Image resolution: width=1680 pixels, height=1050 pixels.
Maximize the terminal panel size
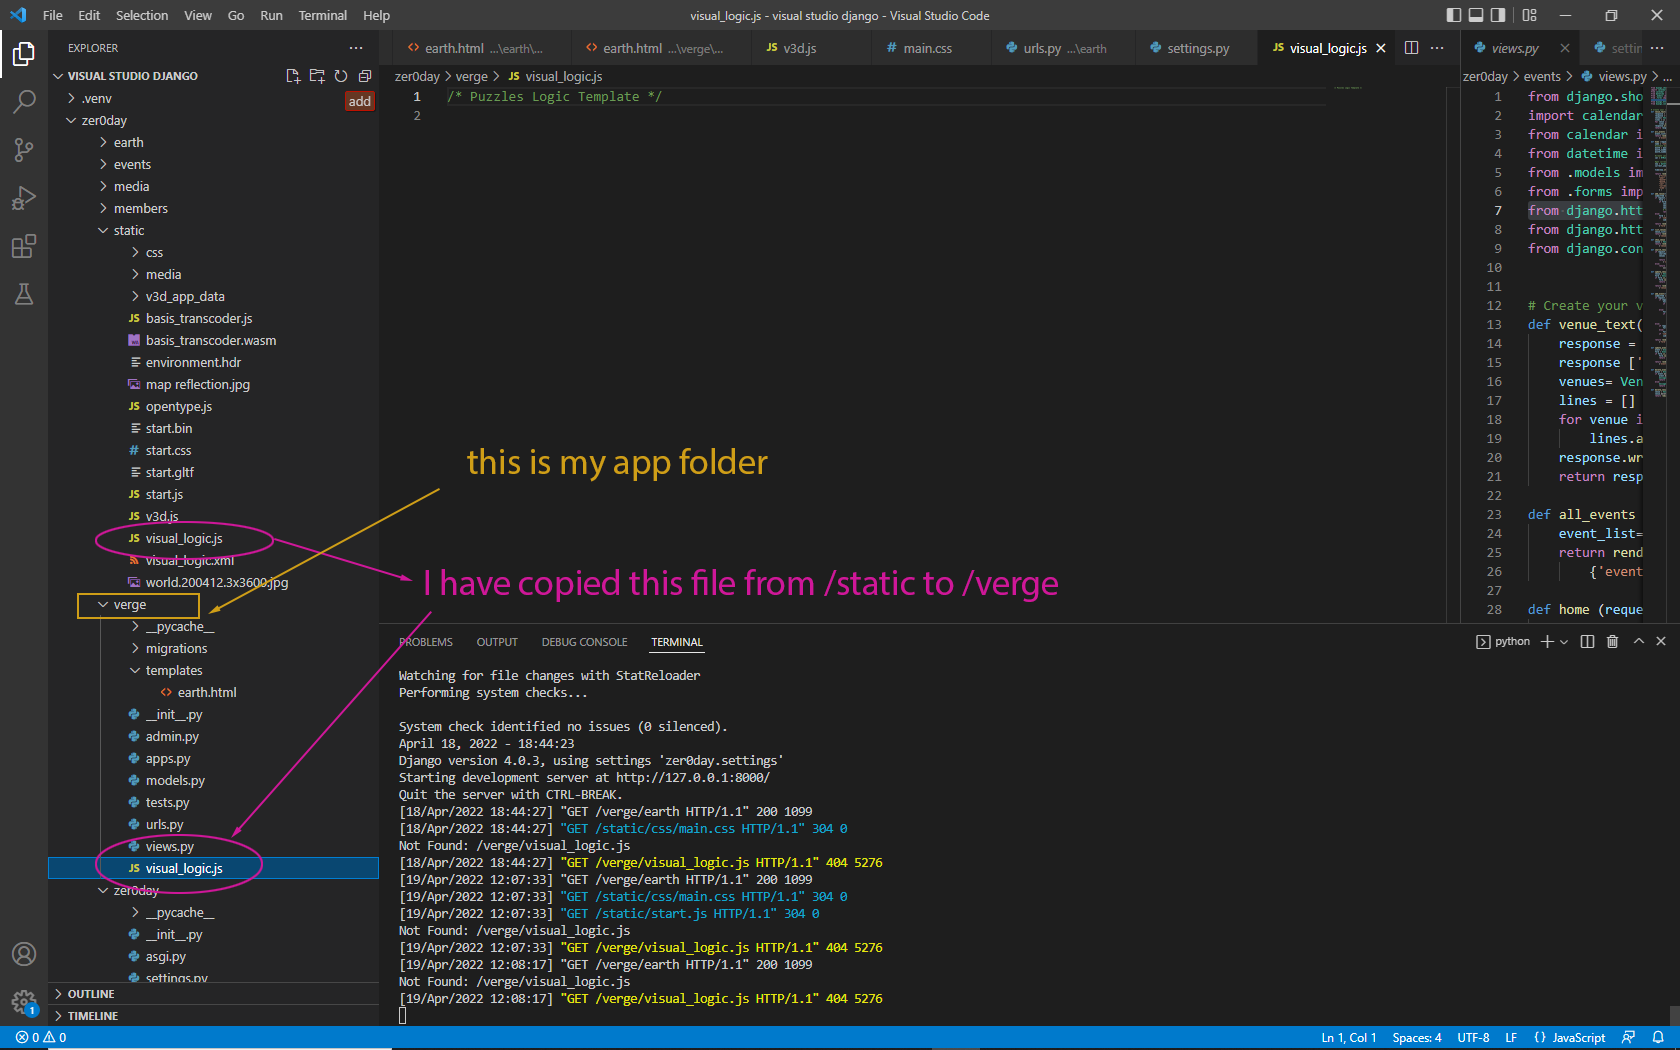(x=1638, y=642)
